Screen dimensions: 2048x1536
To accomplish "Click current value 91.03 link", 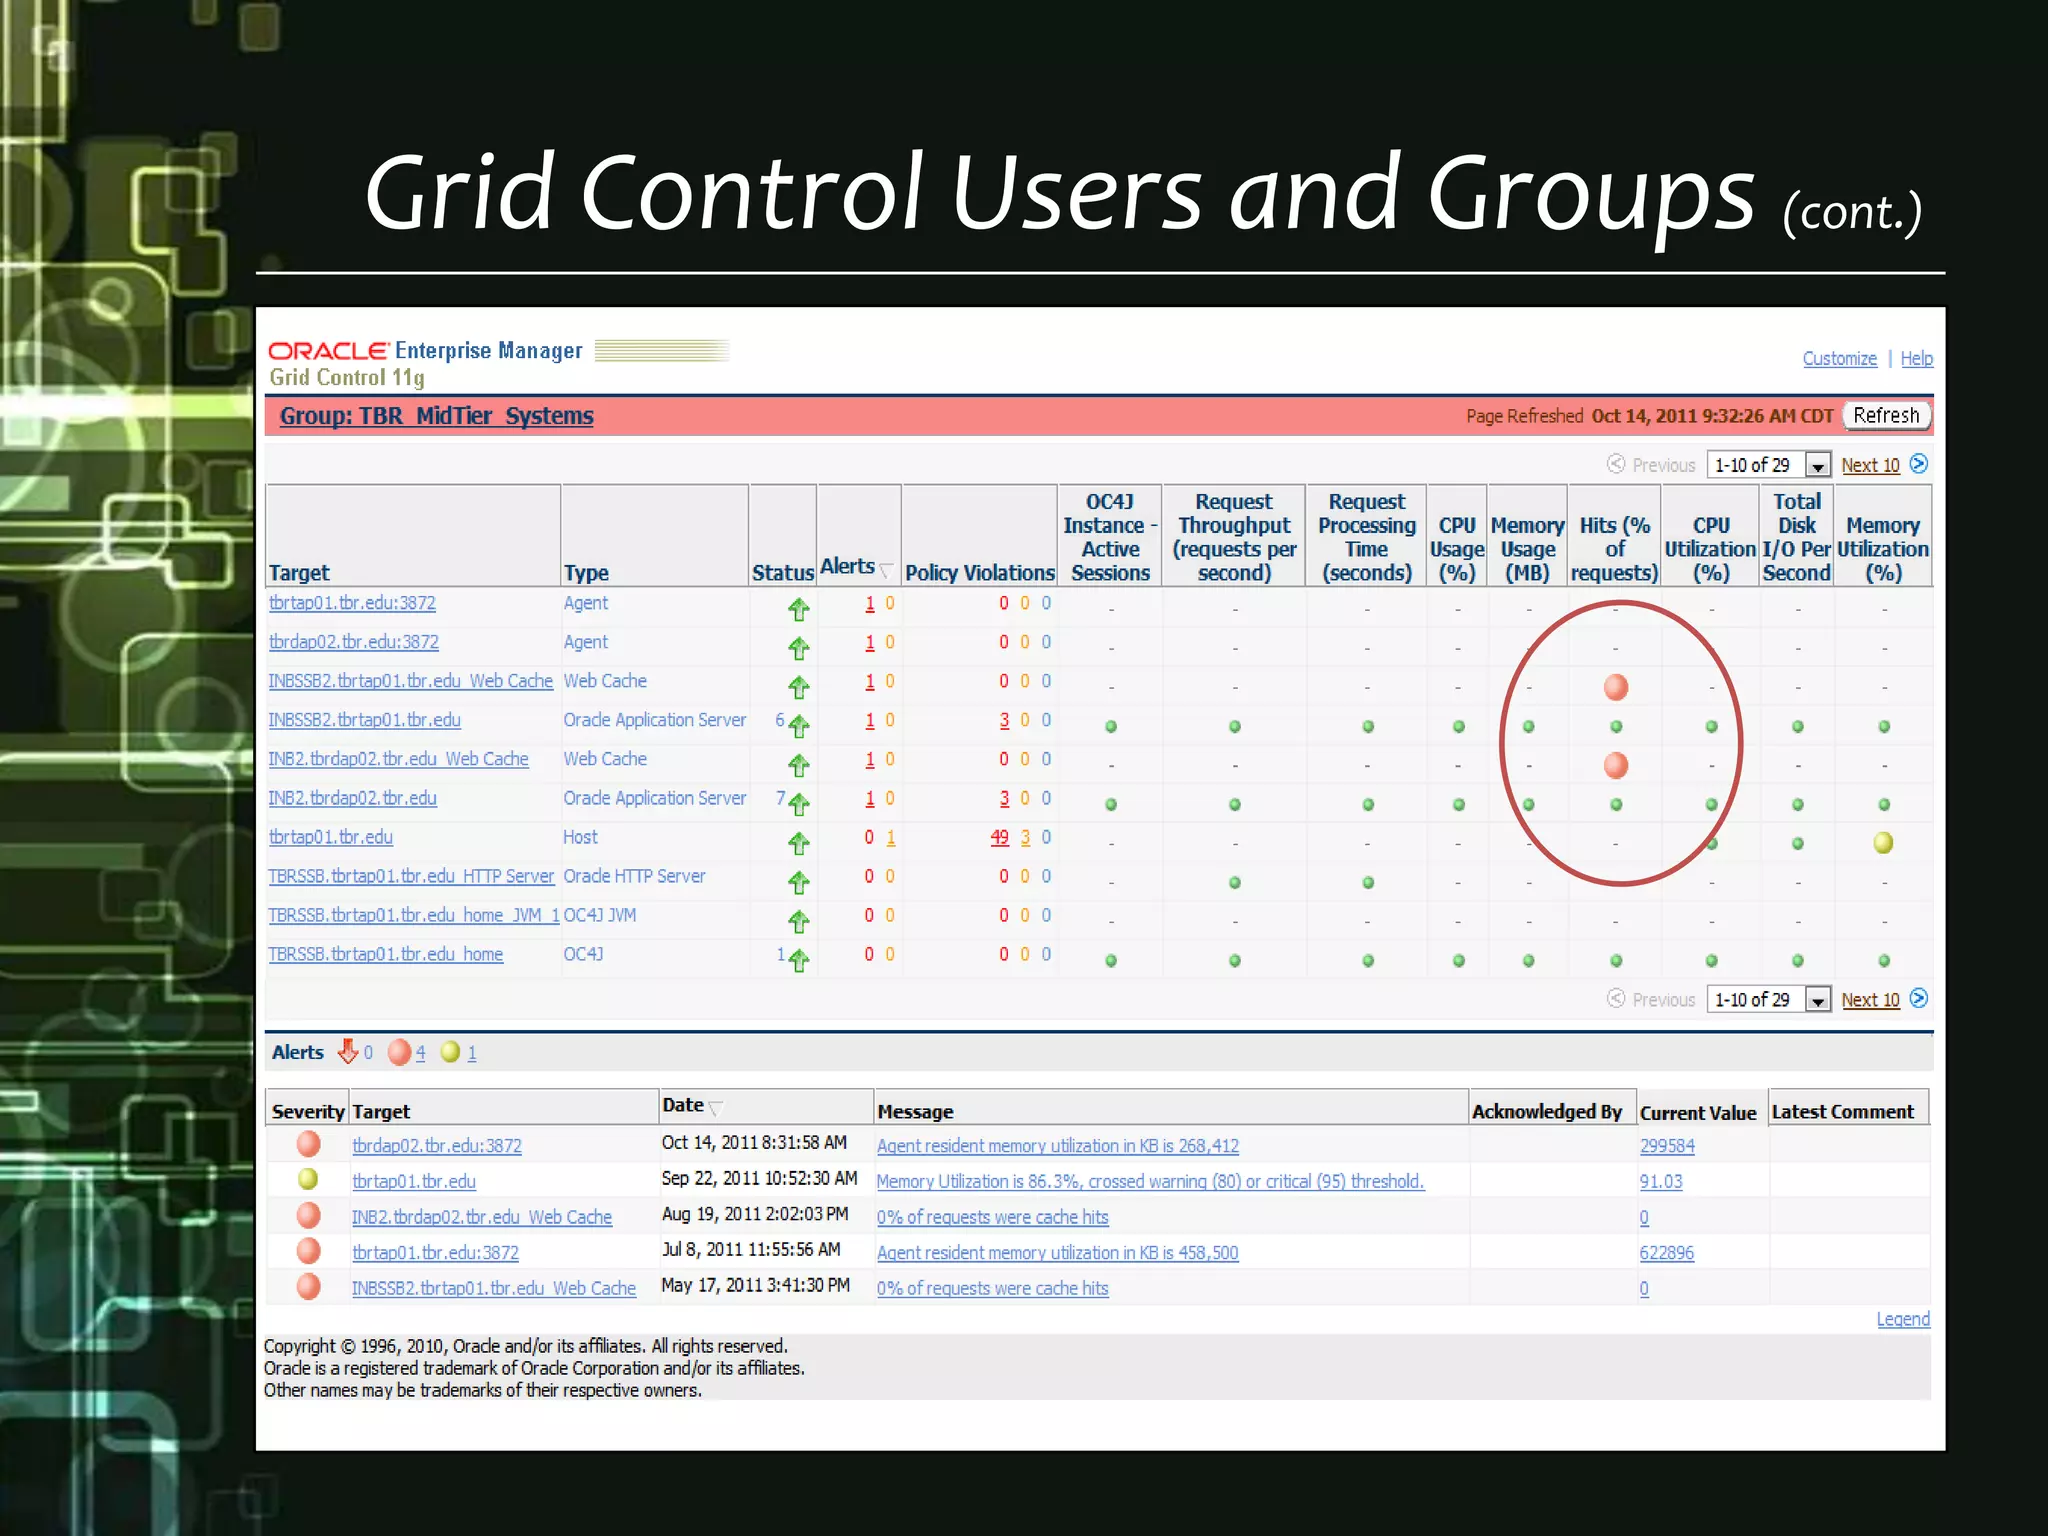I will (x=1660, y=1181).
